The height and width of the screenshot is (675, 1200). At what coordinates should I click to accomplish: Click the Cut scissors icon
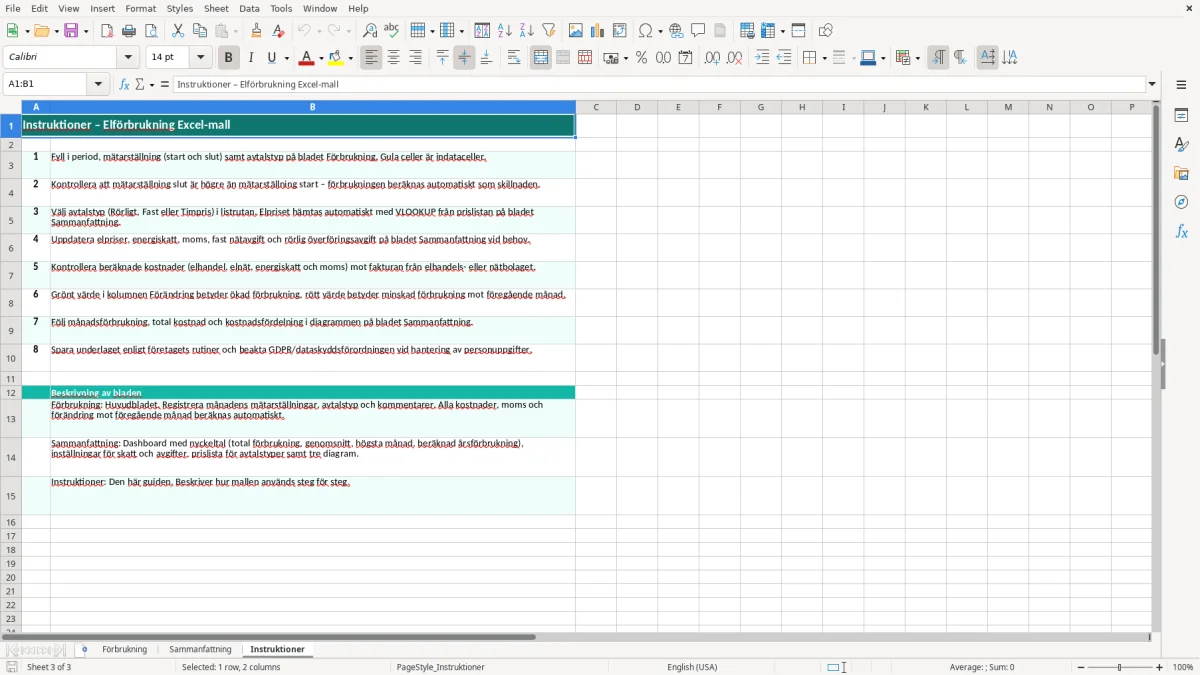(178, 31)
